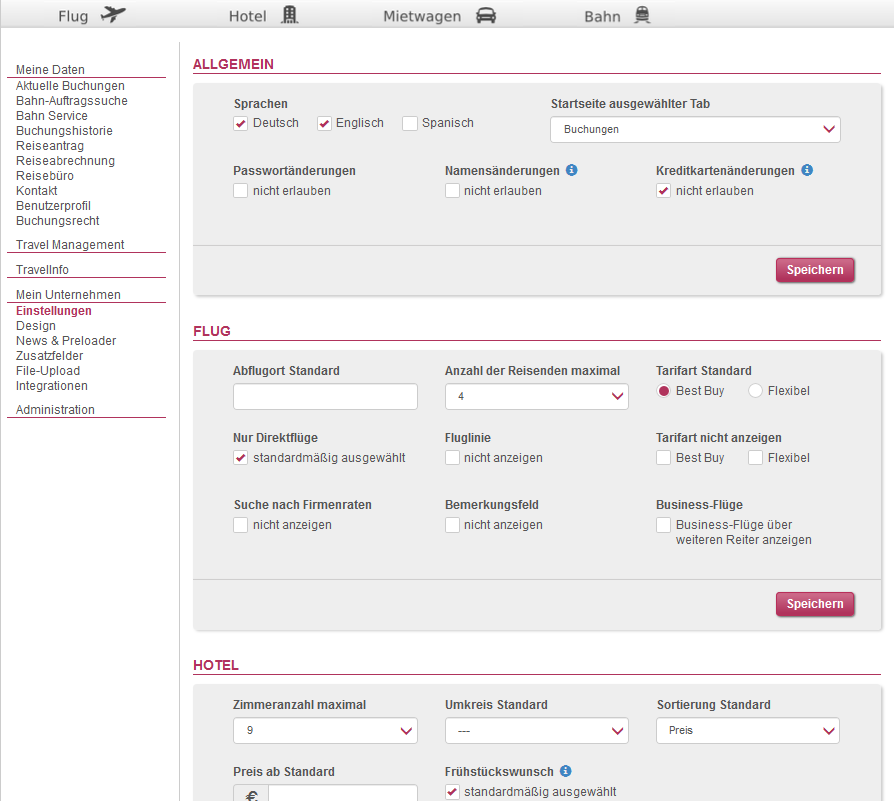Toggle Frühstückswunsch standardmäßig ausgewählt checkbox
The height and width of the screenshot is (801, 894).
452,791
